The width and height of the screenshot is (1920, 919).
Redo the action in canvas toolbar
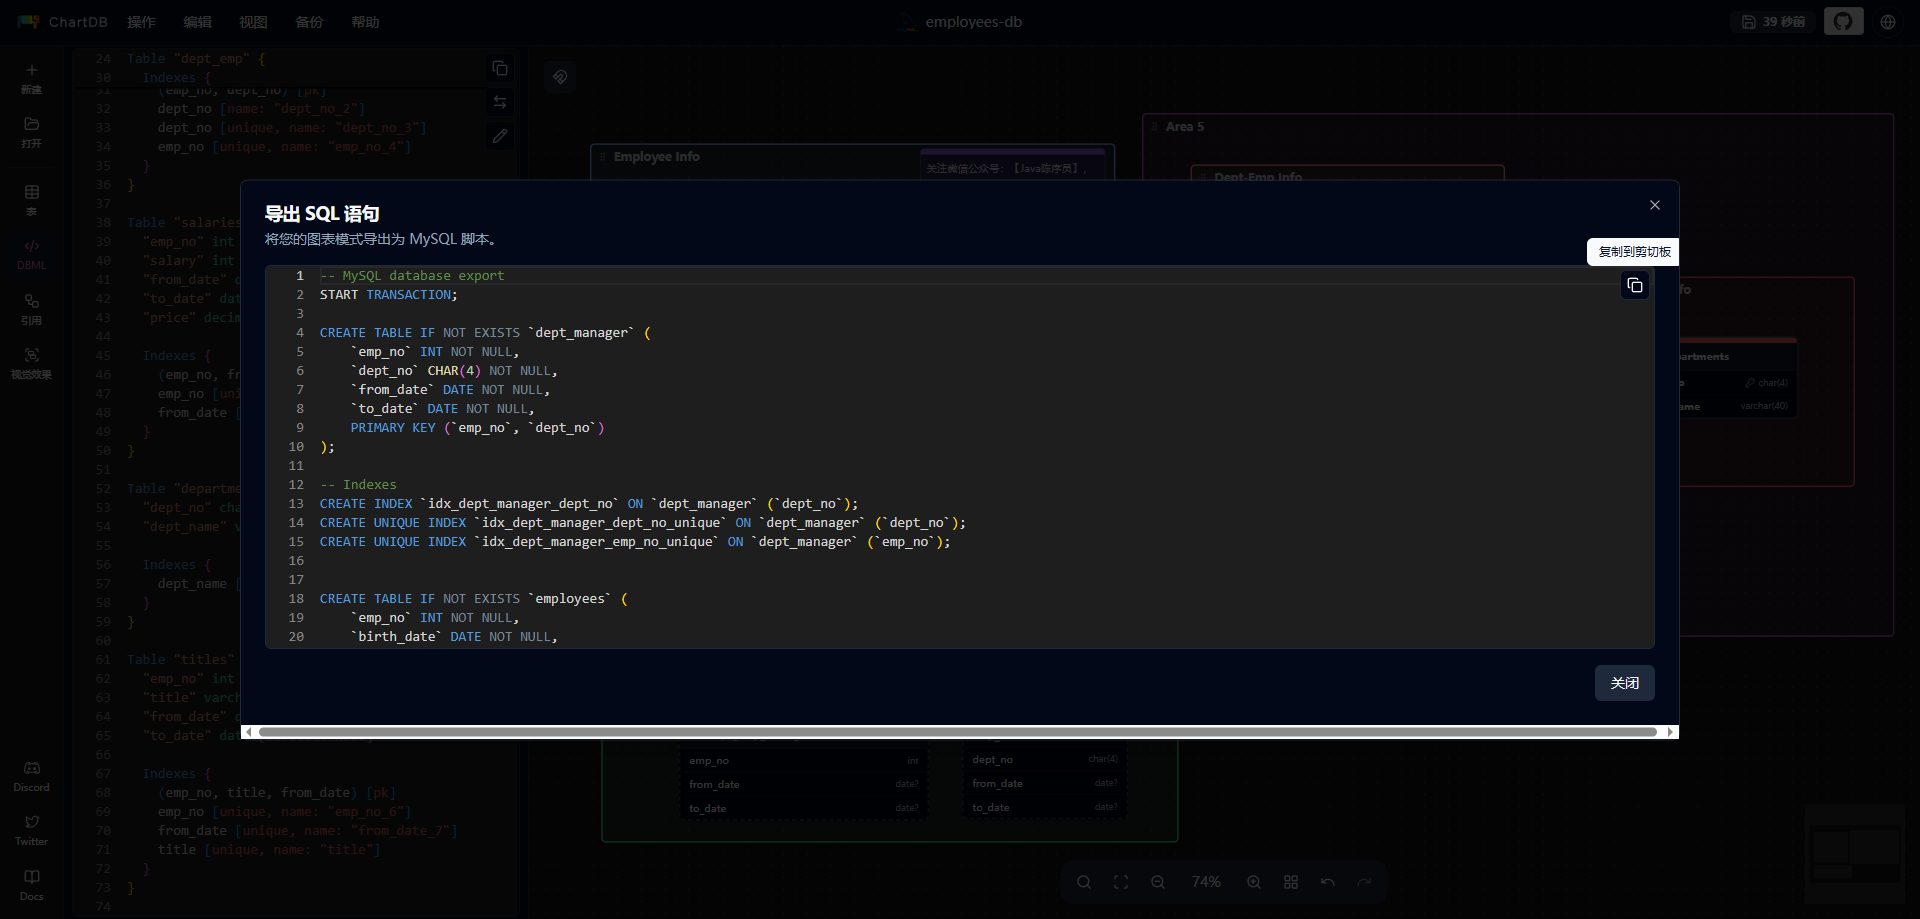[1365, 882]
